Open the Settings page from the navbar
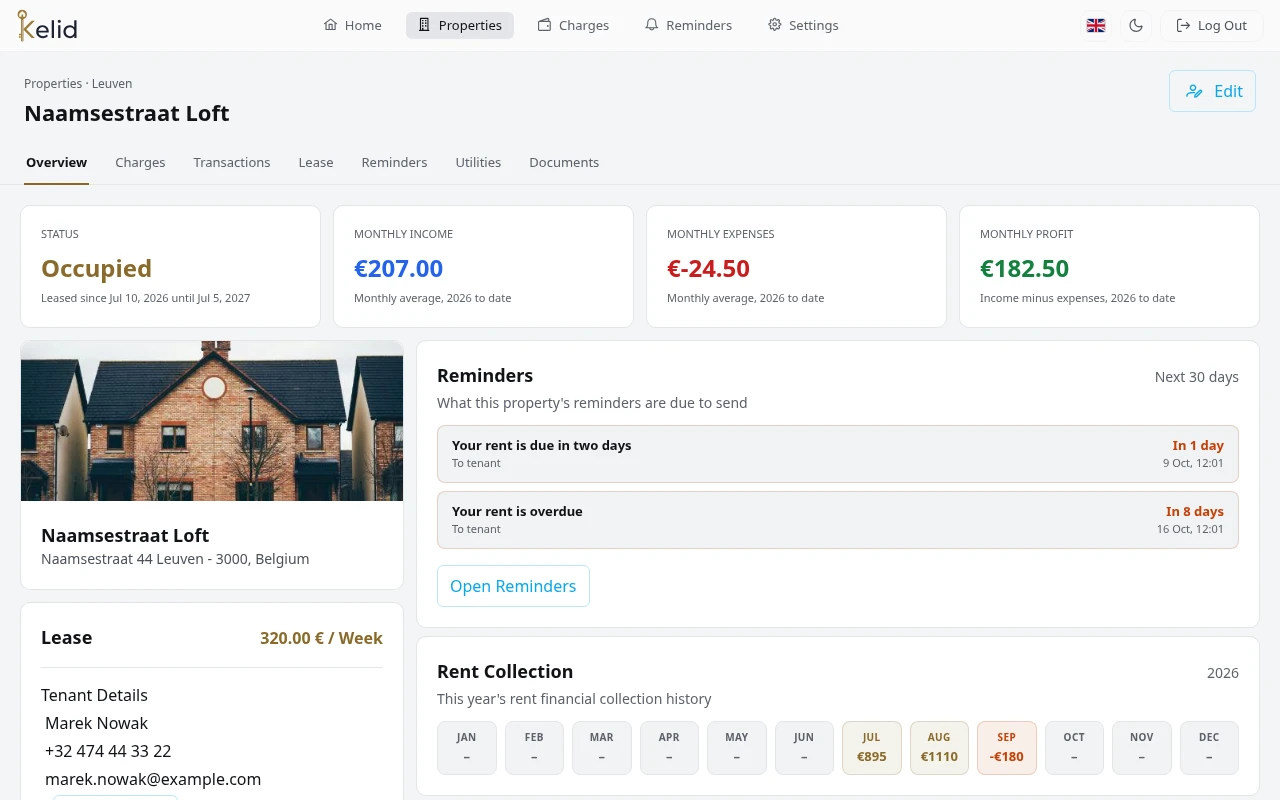This screenshot has width=1280, height=800. pos(803,25)
